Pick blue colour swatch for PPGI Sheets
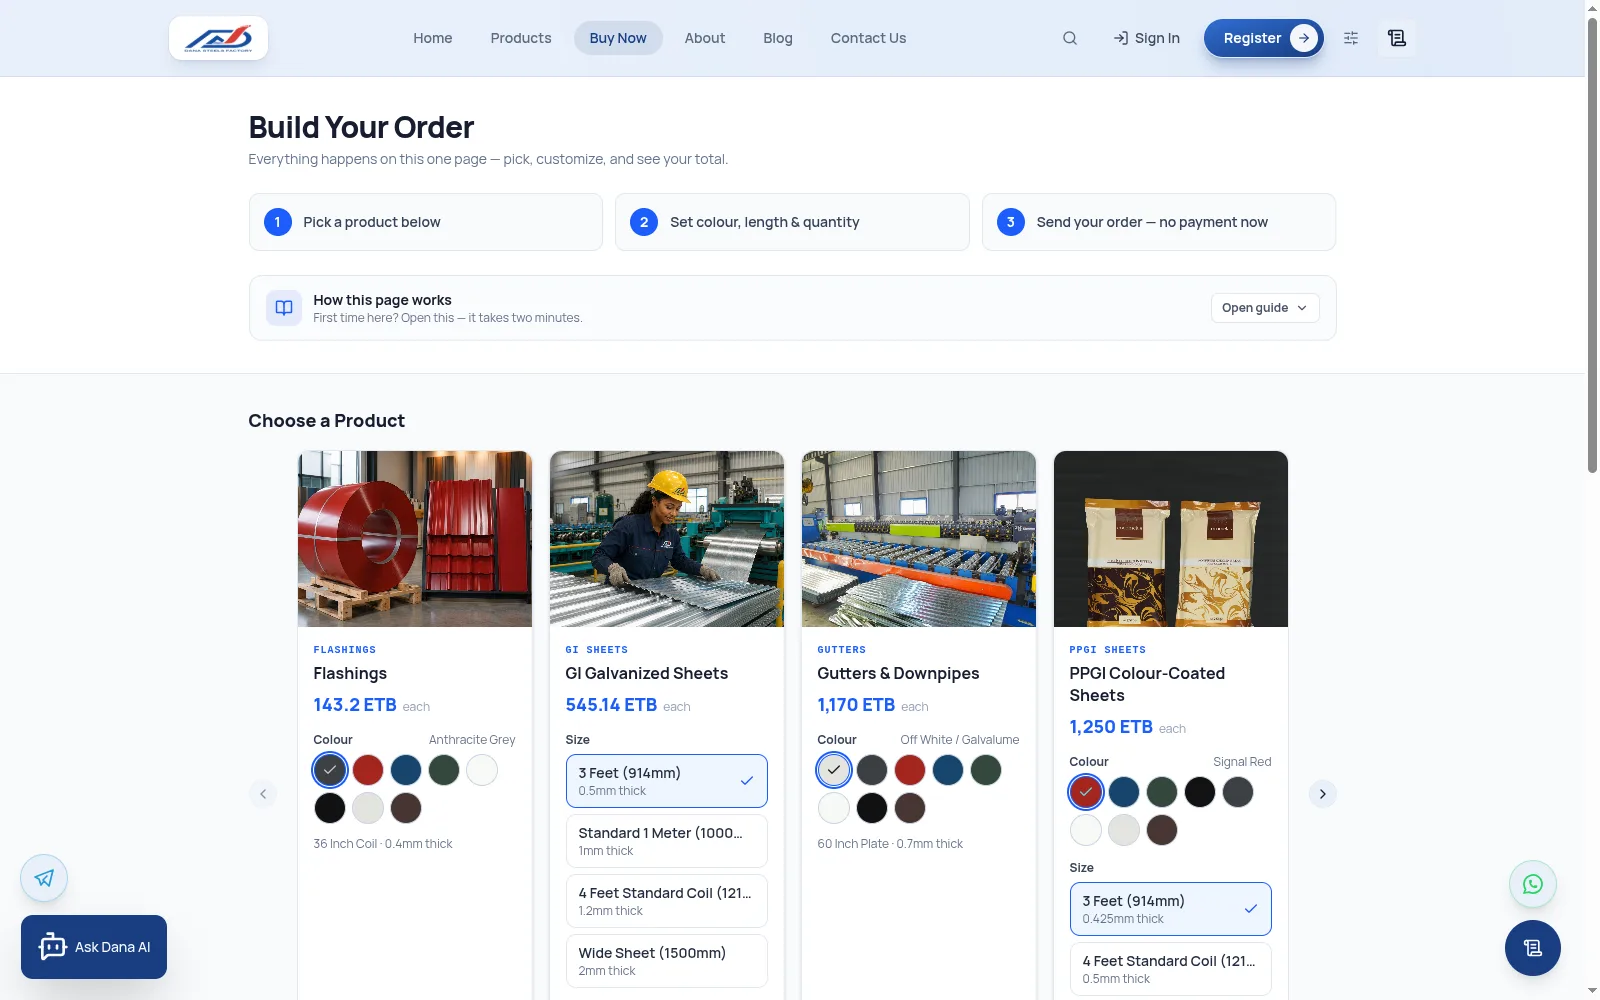 [x=1124, y=792]
